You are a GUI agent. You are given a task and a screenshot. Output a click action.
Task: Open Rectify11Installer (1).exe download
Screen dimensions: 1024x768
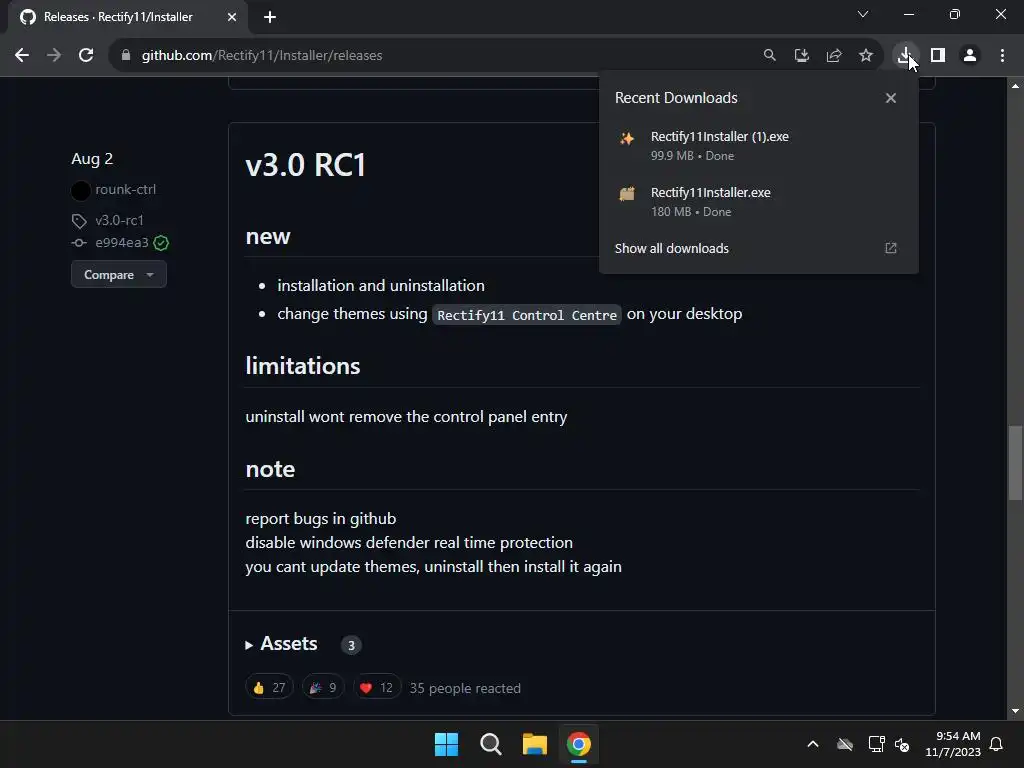(758, 146)
